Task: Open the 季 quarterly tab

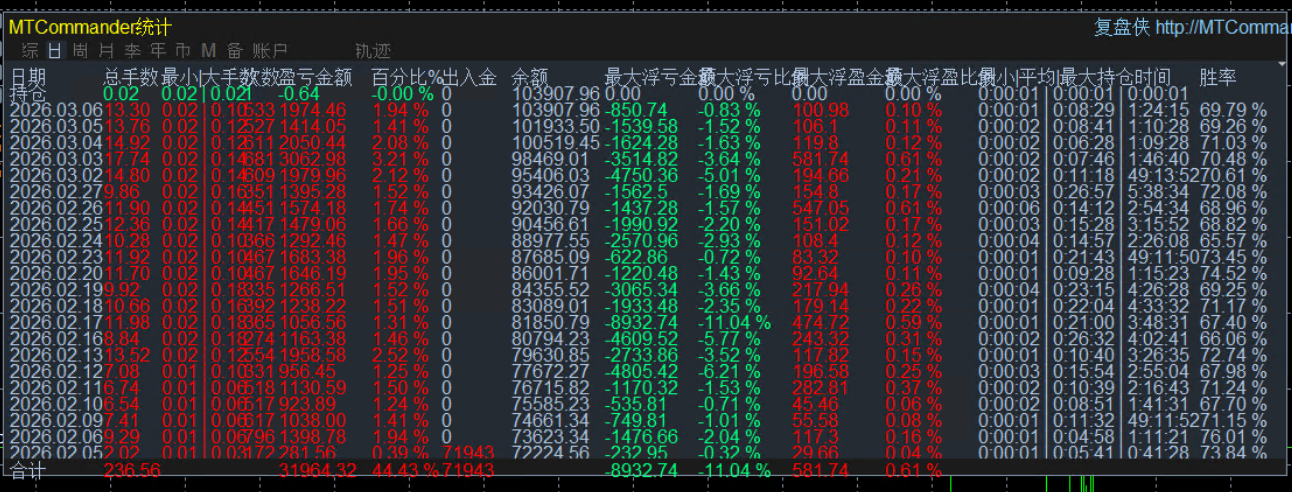Action: (132, 50)
